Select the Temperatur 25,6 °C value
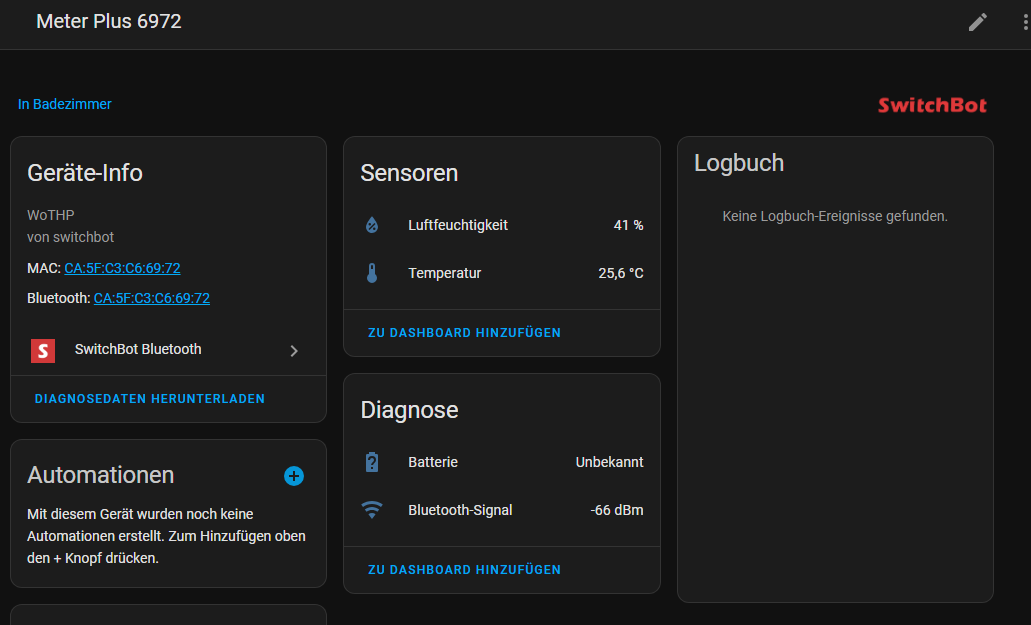 point(620,273)
